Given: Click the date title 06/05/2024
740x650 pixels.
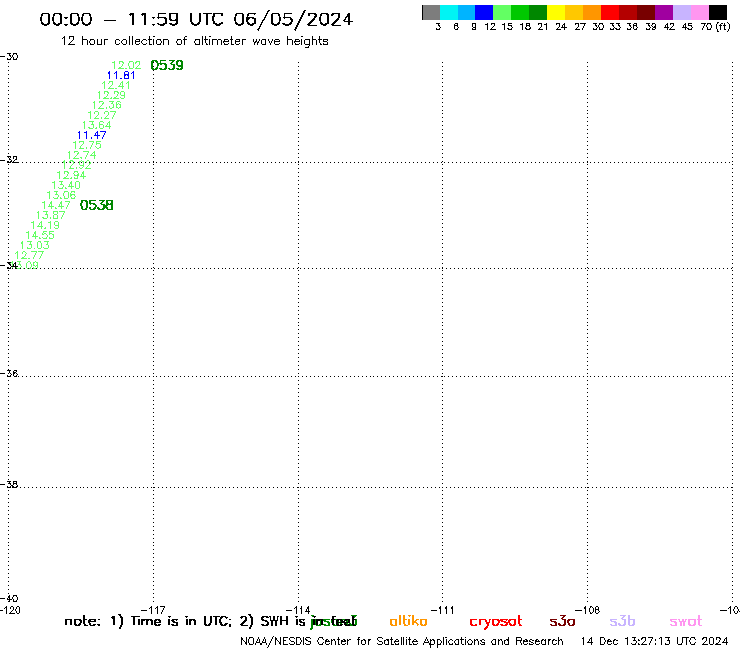Looking at the screenshot, I should 293,20.
